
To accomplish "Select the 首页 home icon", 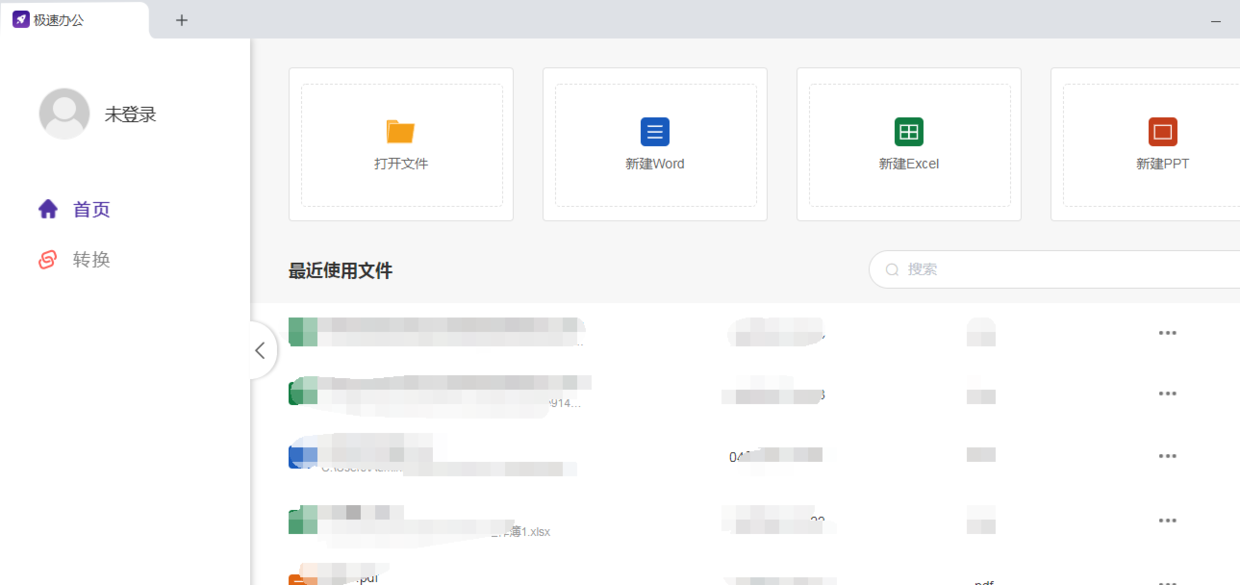I will (x=48, y=209).
